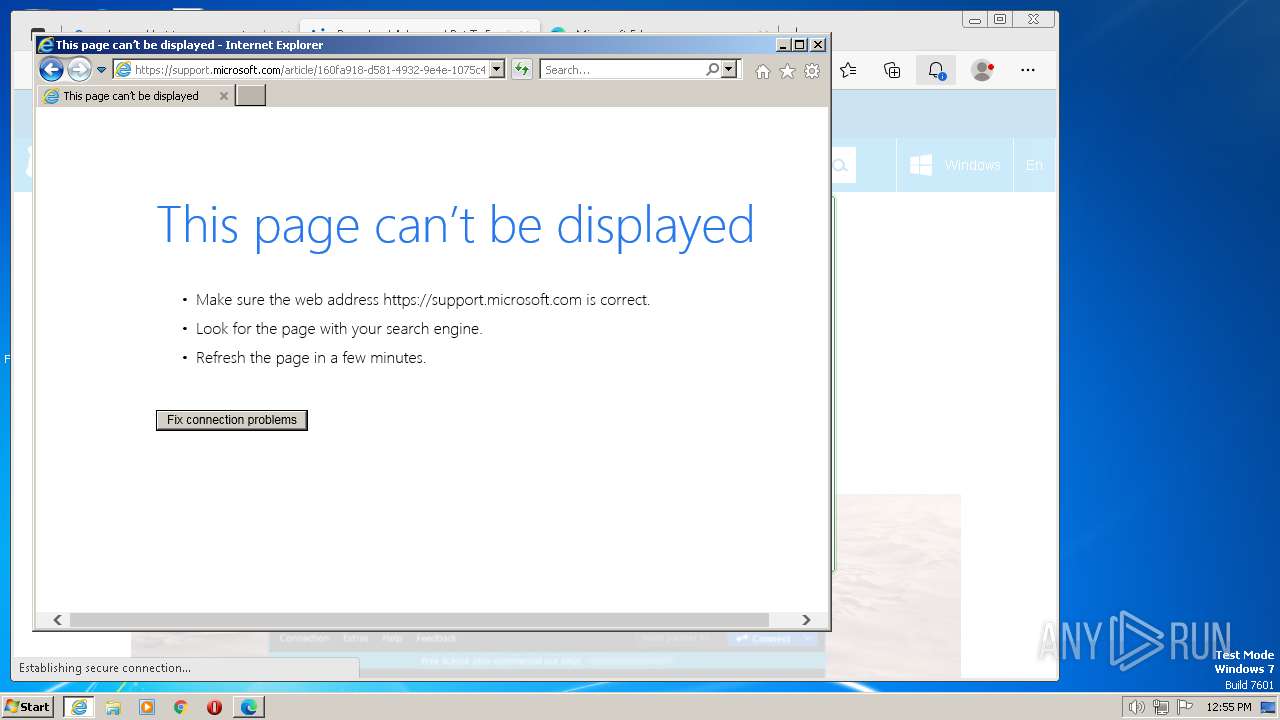Restore the Edge window with restore button
The image size is (1280, 720).
coord(1000,19)
